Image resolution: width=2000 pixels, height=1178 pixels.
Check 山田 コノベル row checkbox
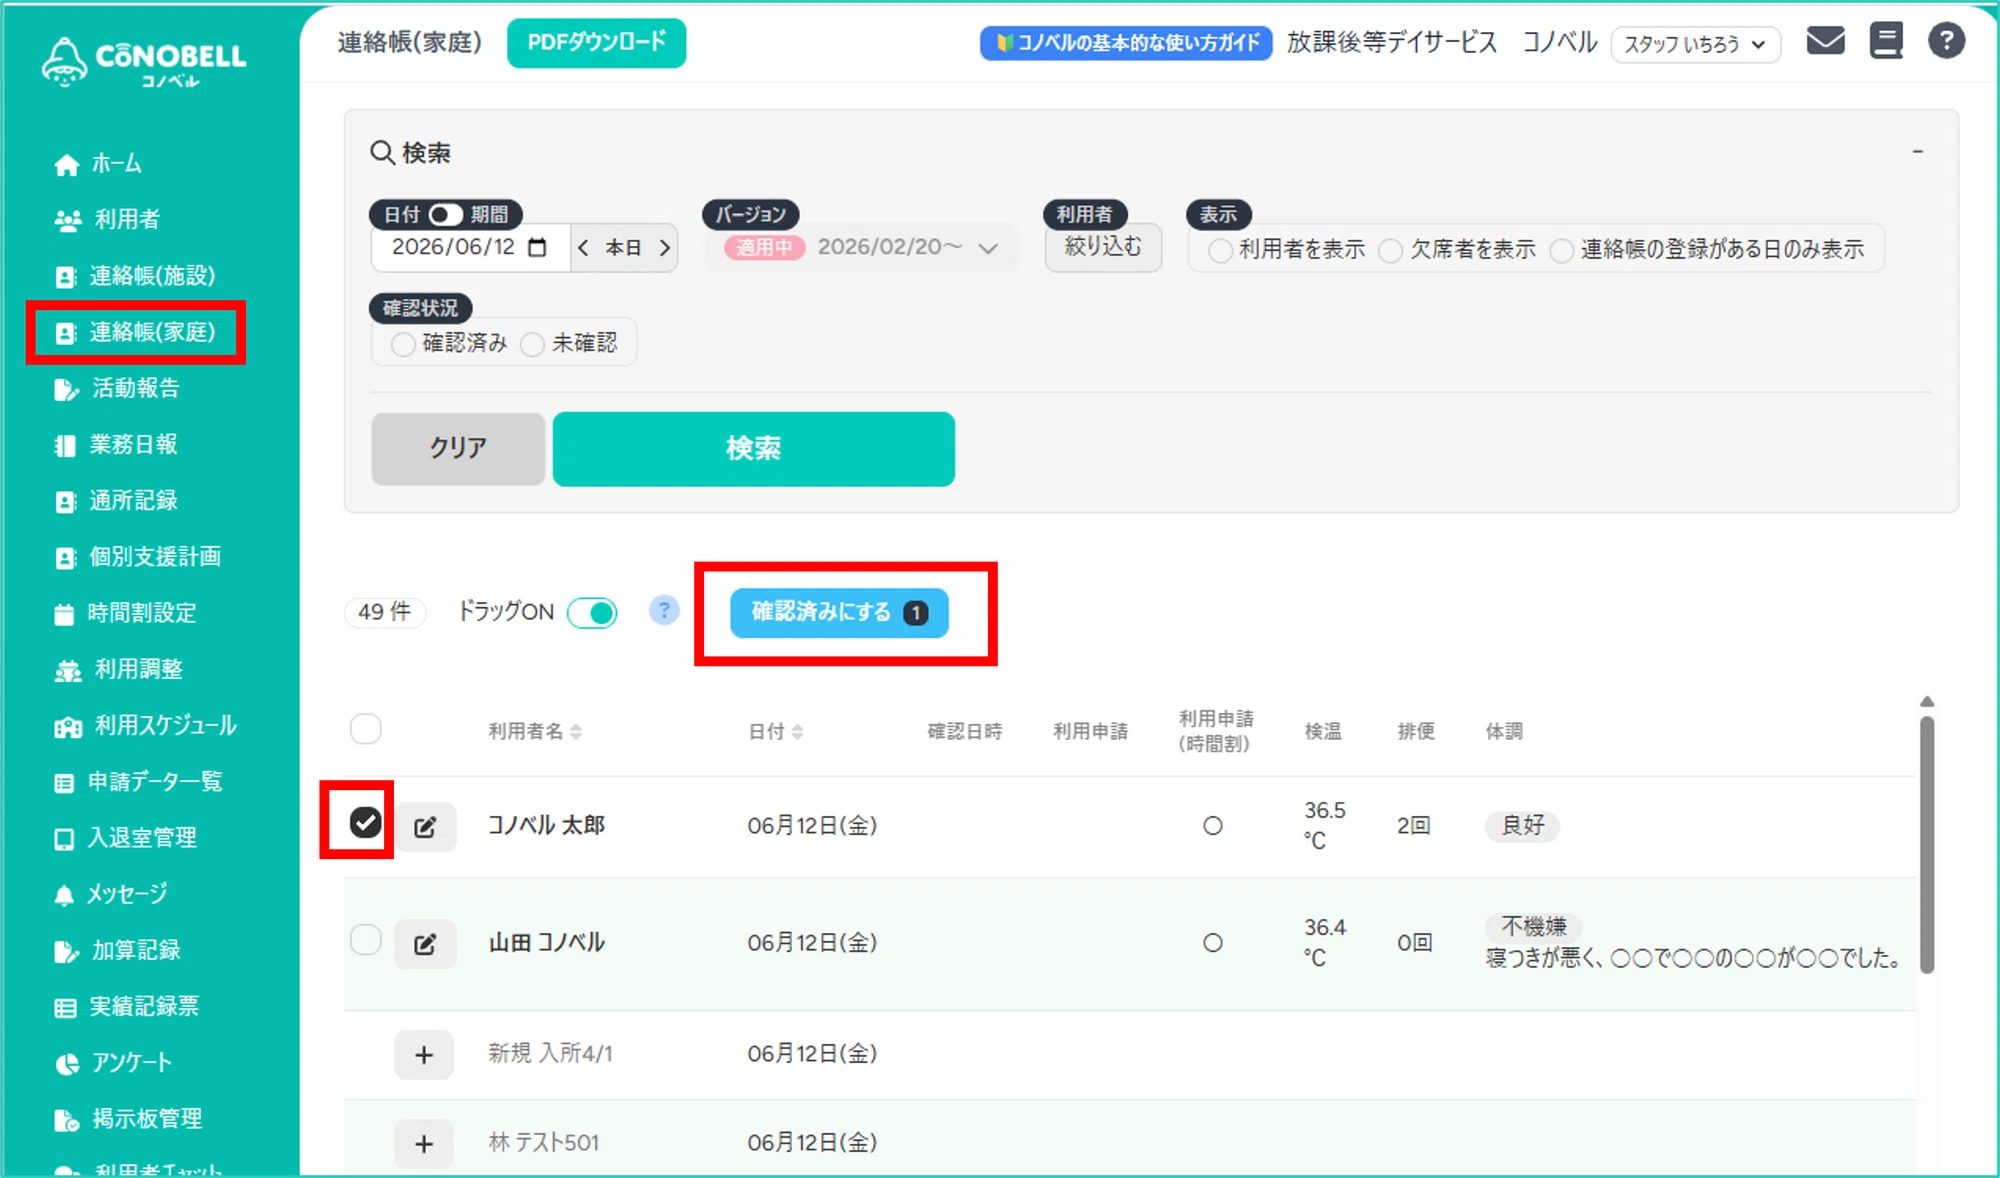[x=366, y=939]
